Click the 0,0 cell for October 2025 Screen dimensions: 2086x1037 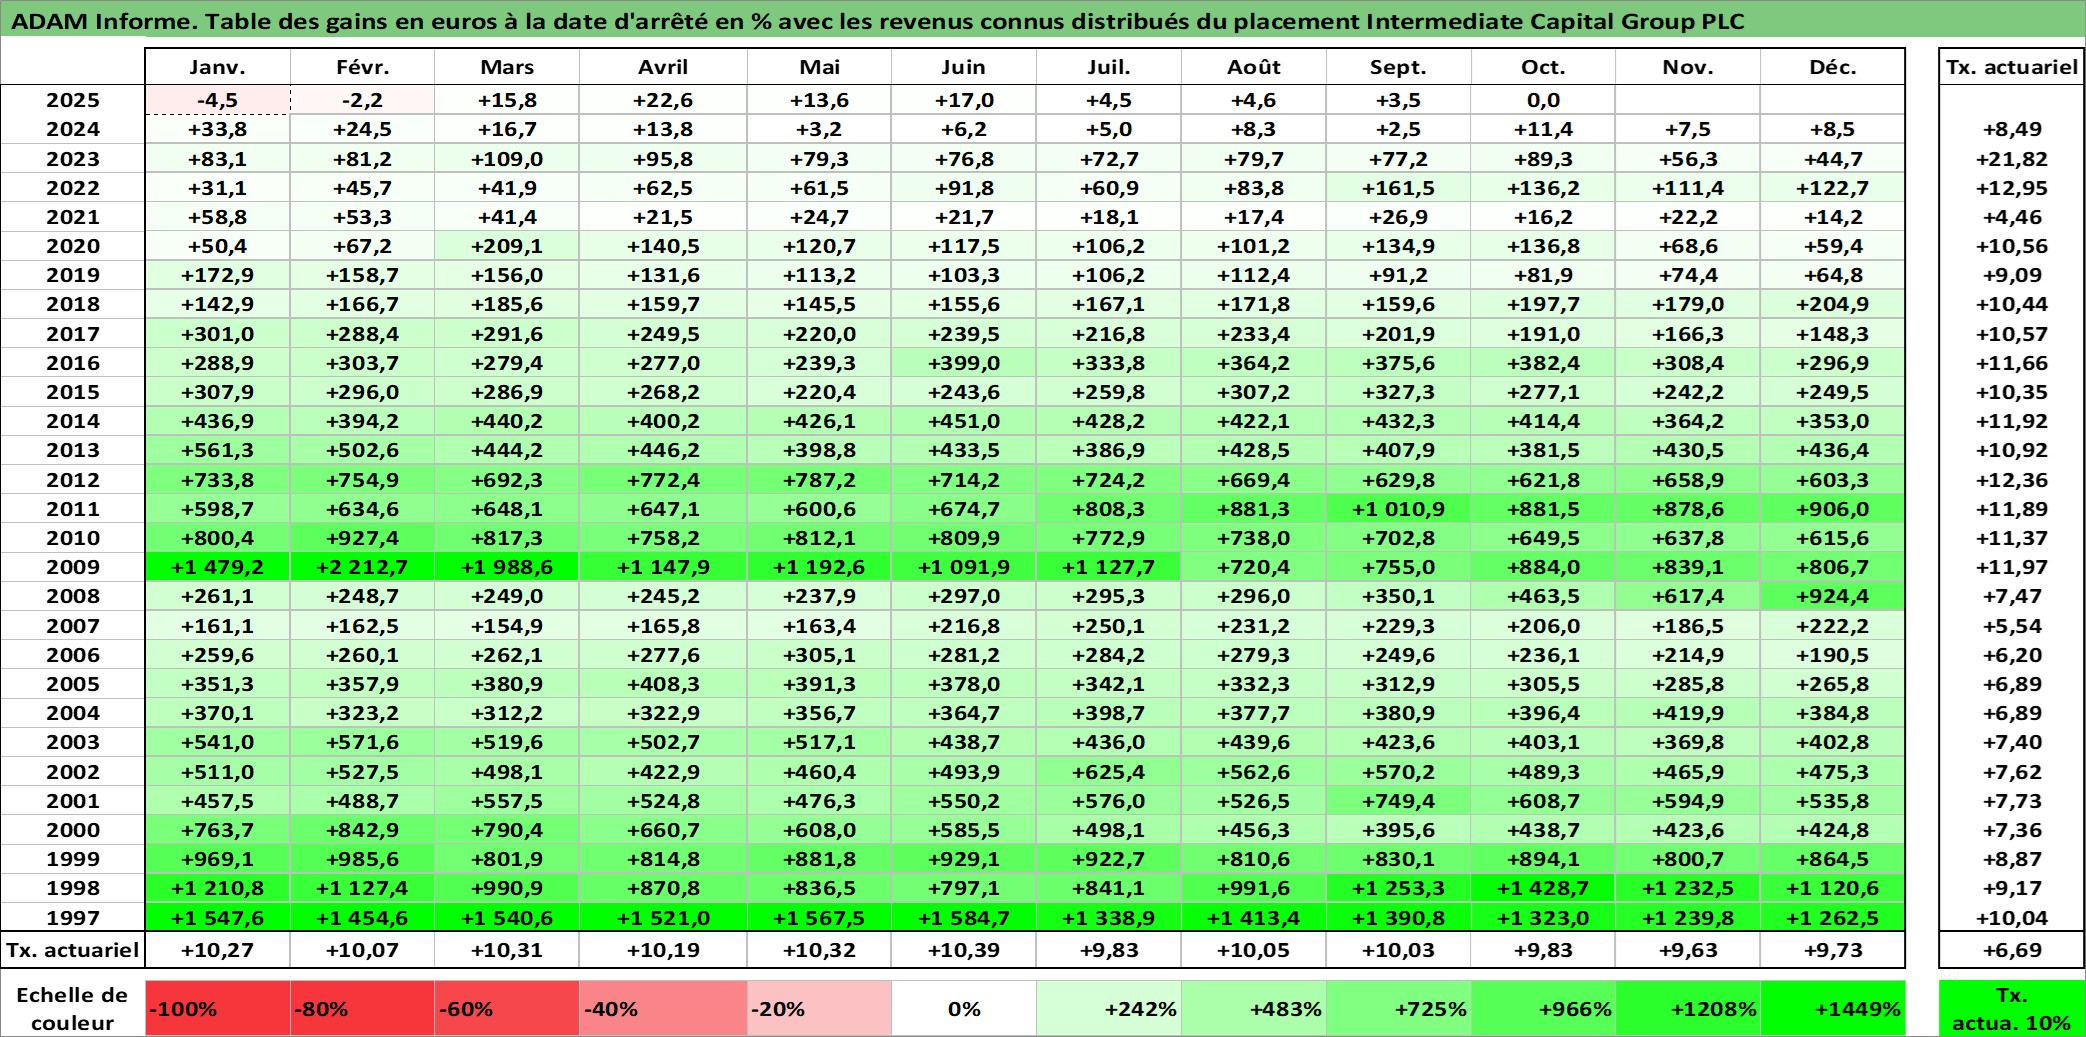point(1543,100)
